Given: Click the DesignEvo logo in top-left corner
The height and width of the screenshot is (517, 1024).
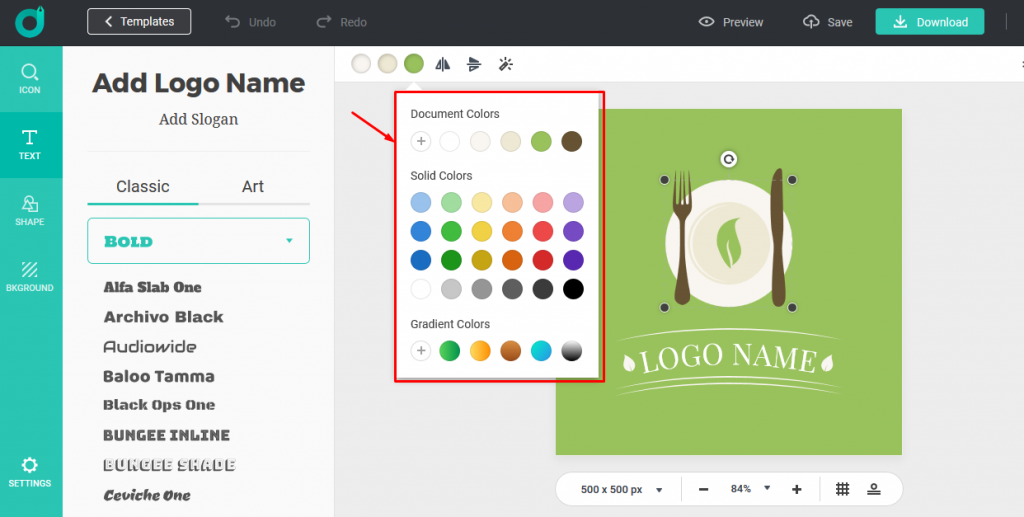Looking at the screenshot, I should point(30,22).
